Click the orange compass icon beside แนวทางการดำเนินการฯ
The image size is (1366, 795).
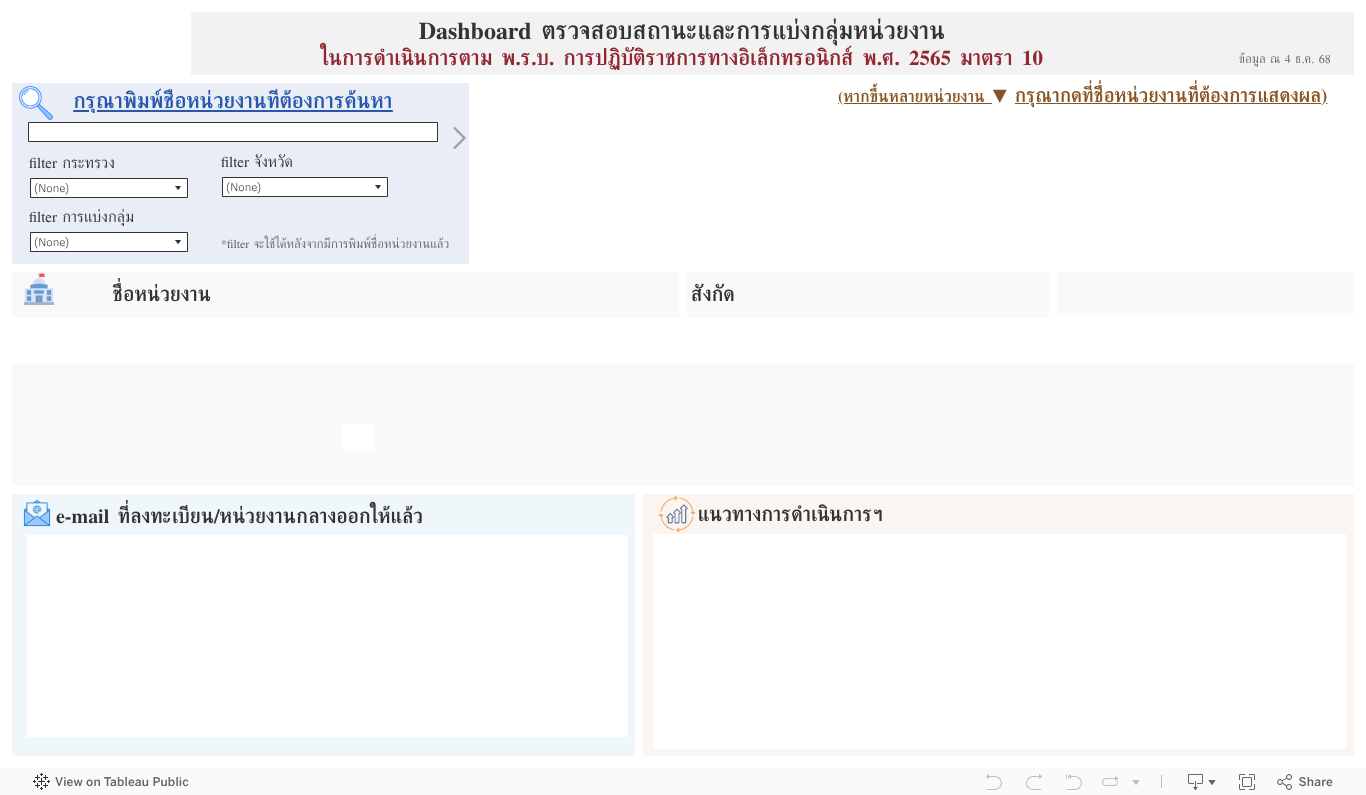675,514
